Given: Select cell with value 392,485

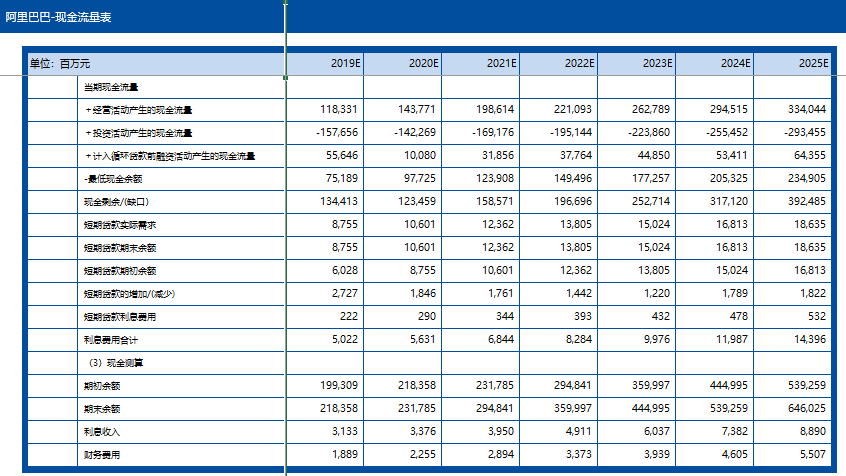Looking at the screenshot, I should click(793, 202).
